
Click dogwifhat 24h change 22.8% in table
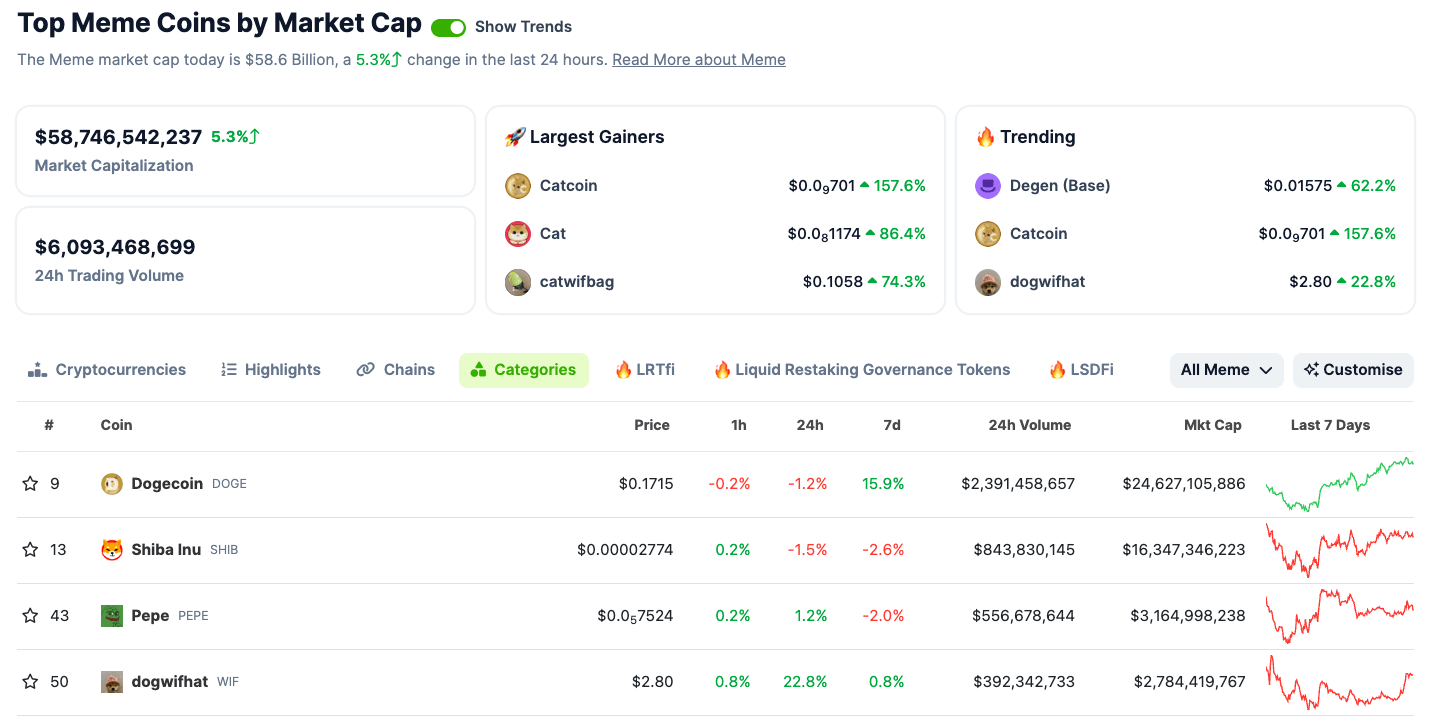pyautogui.click(x=805, y=682)
